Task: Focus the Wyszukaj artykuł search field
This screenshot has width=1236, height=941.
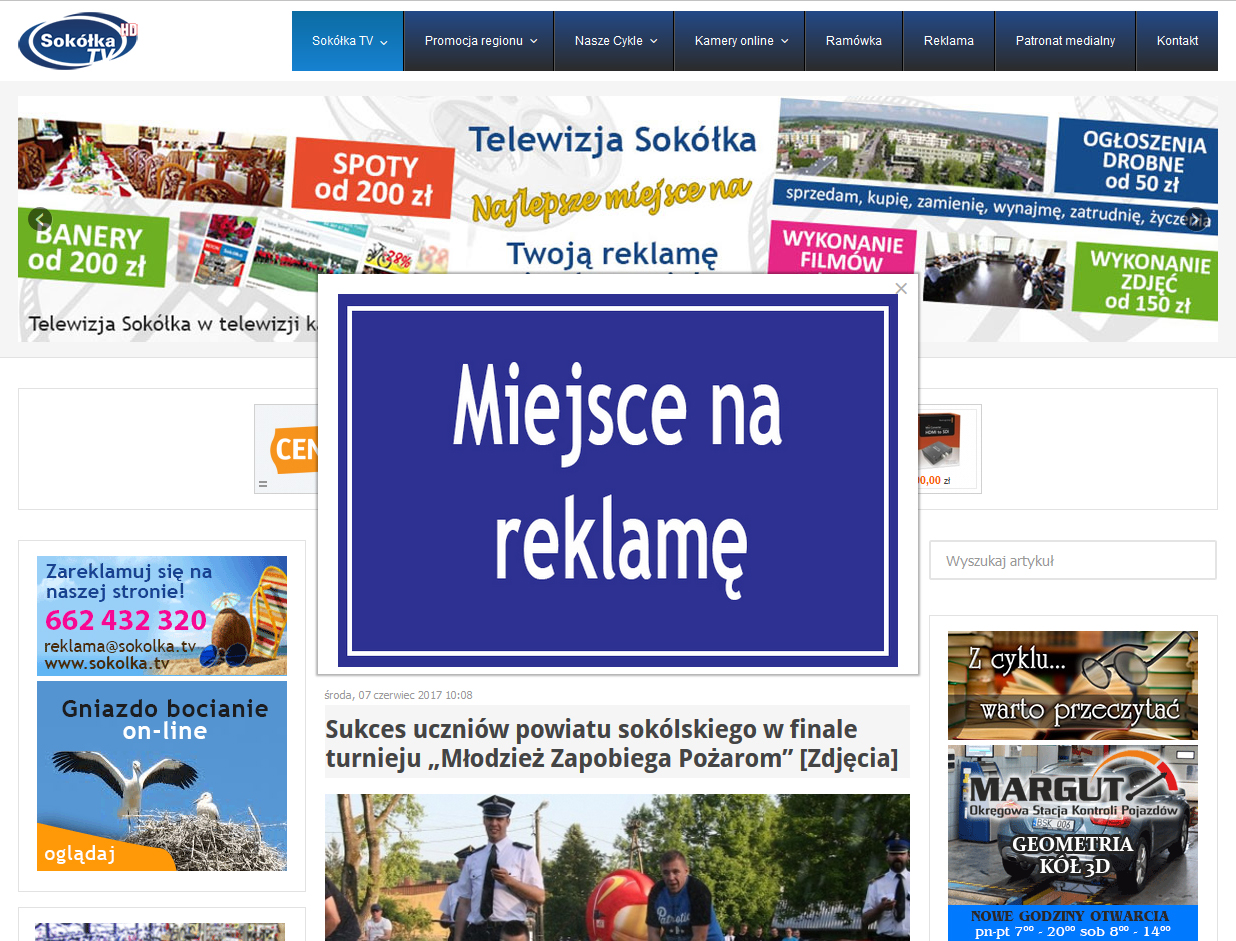Action: point(1073,561)
